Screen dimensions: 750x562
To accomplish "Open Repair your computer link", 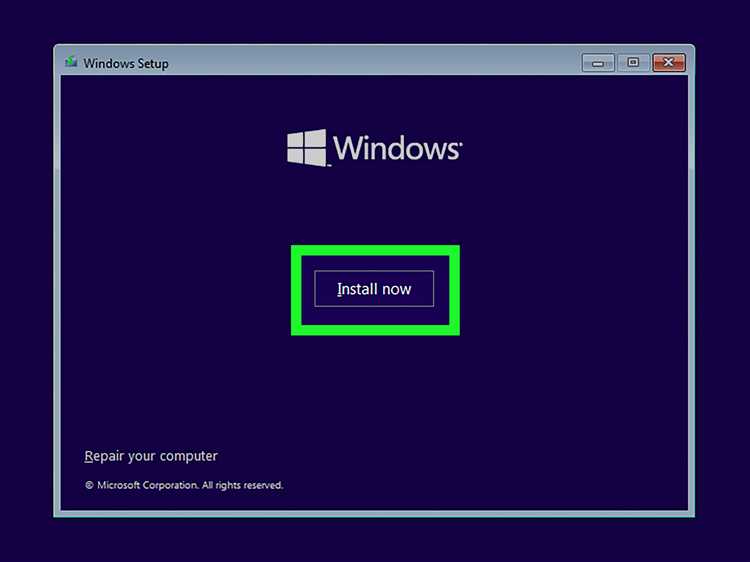I will (151, 456).
